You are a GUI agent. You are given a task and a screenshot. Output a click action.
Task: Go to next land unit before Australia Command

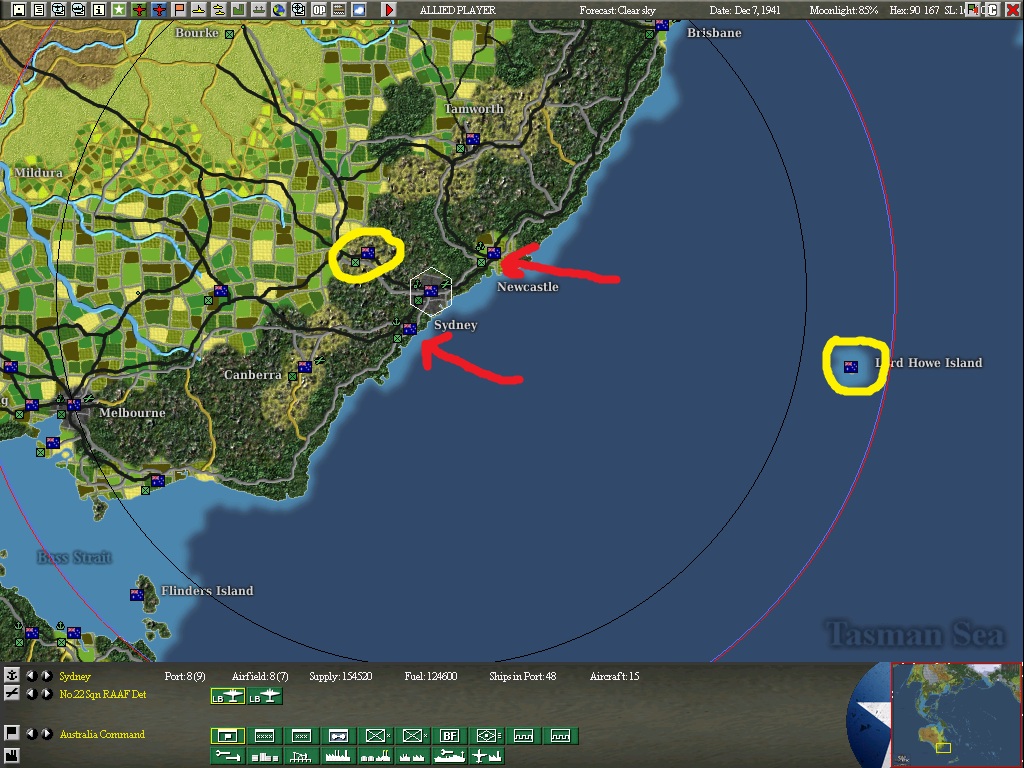(47, 734)
